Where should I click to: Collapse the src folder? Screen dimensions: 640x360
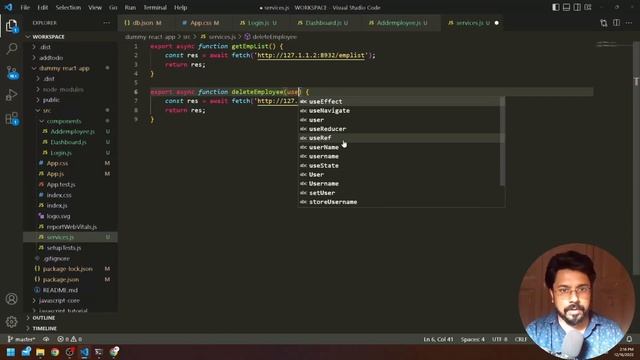coord(47,111)
